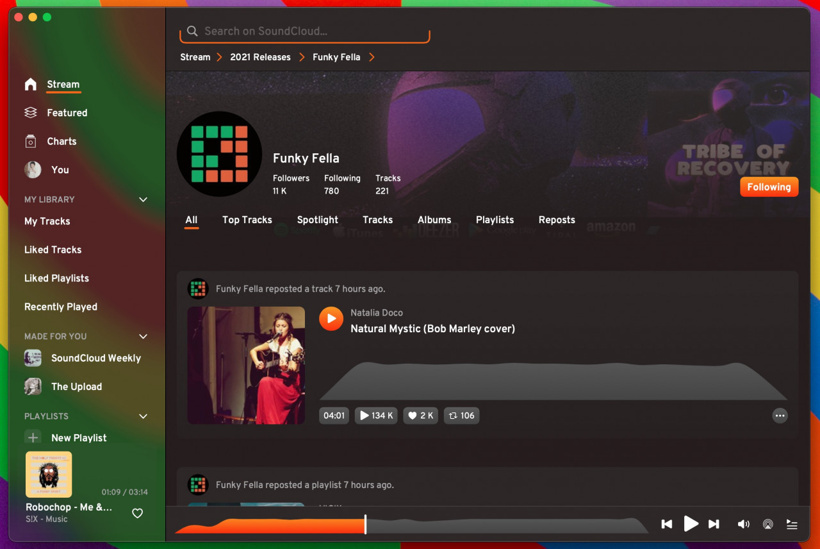Click the Stream home icon in sidebar
The width and height of the screenshot is (820, 549).
(x=31, y=85)
